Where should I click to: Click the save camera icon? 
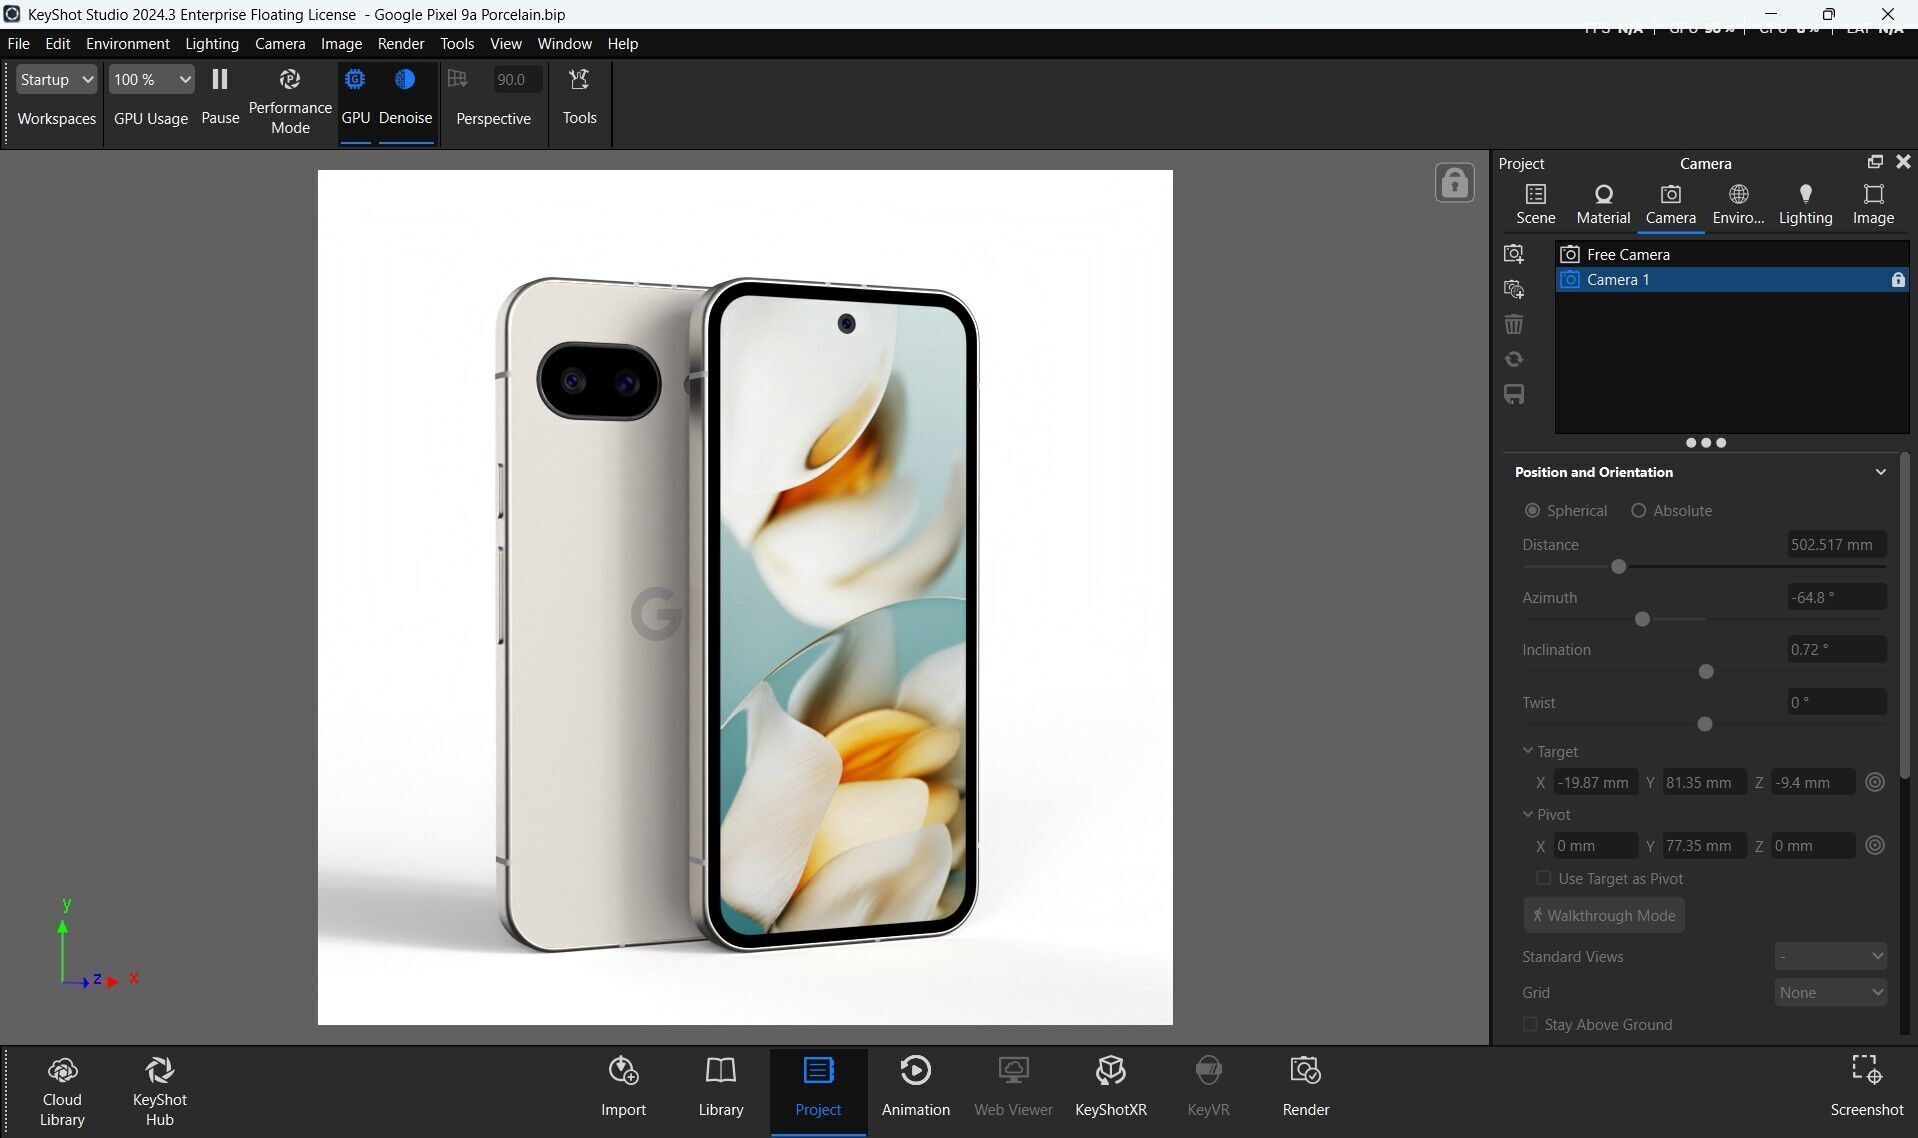[1514, 394]
